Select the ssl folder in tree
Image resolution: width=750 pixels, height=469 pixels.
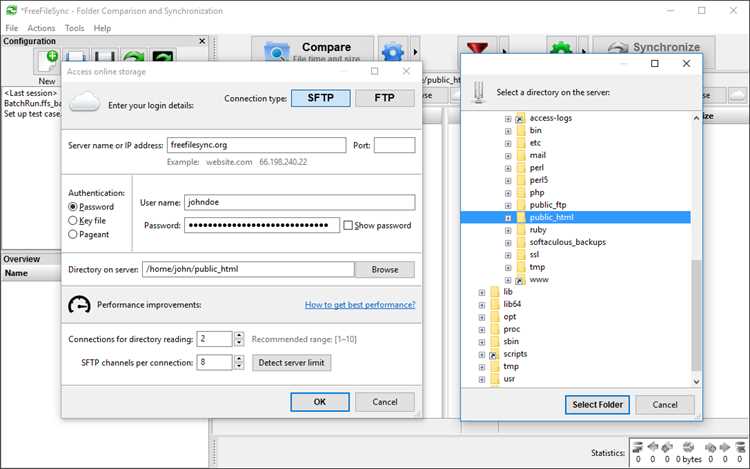point(534,255)
